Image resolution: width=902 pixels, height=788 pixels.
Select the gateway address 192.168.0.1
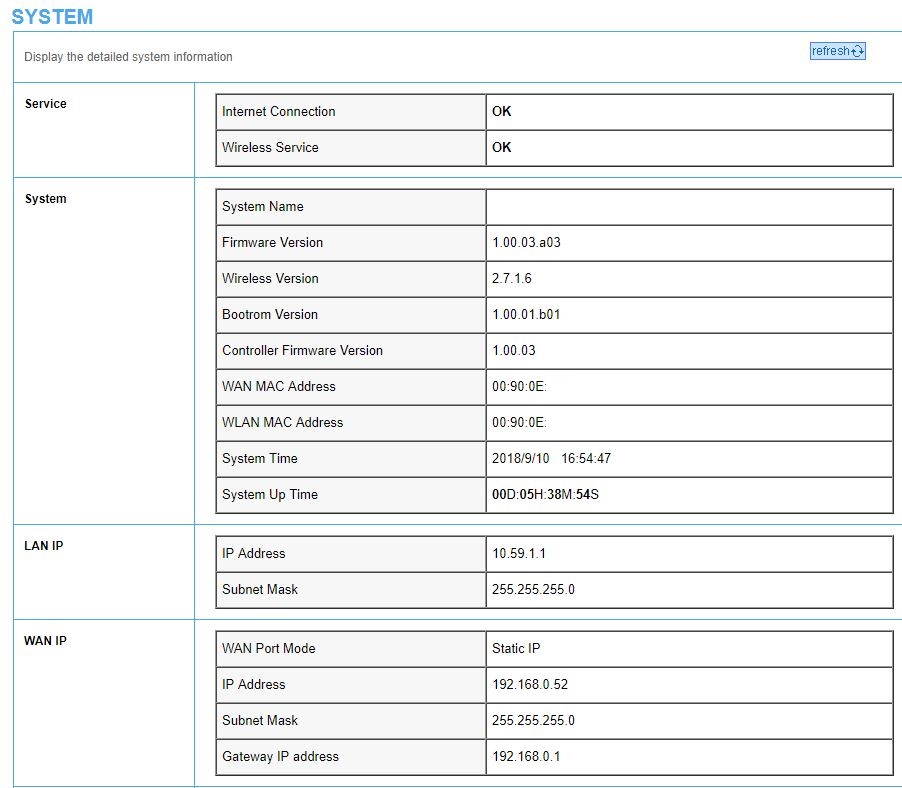pos(526,757)
